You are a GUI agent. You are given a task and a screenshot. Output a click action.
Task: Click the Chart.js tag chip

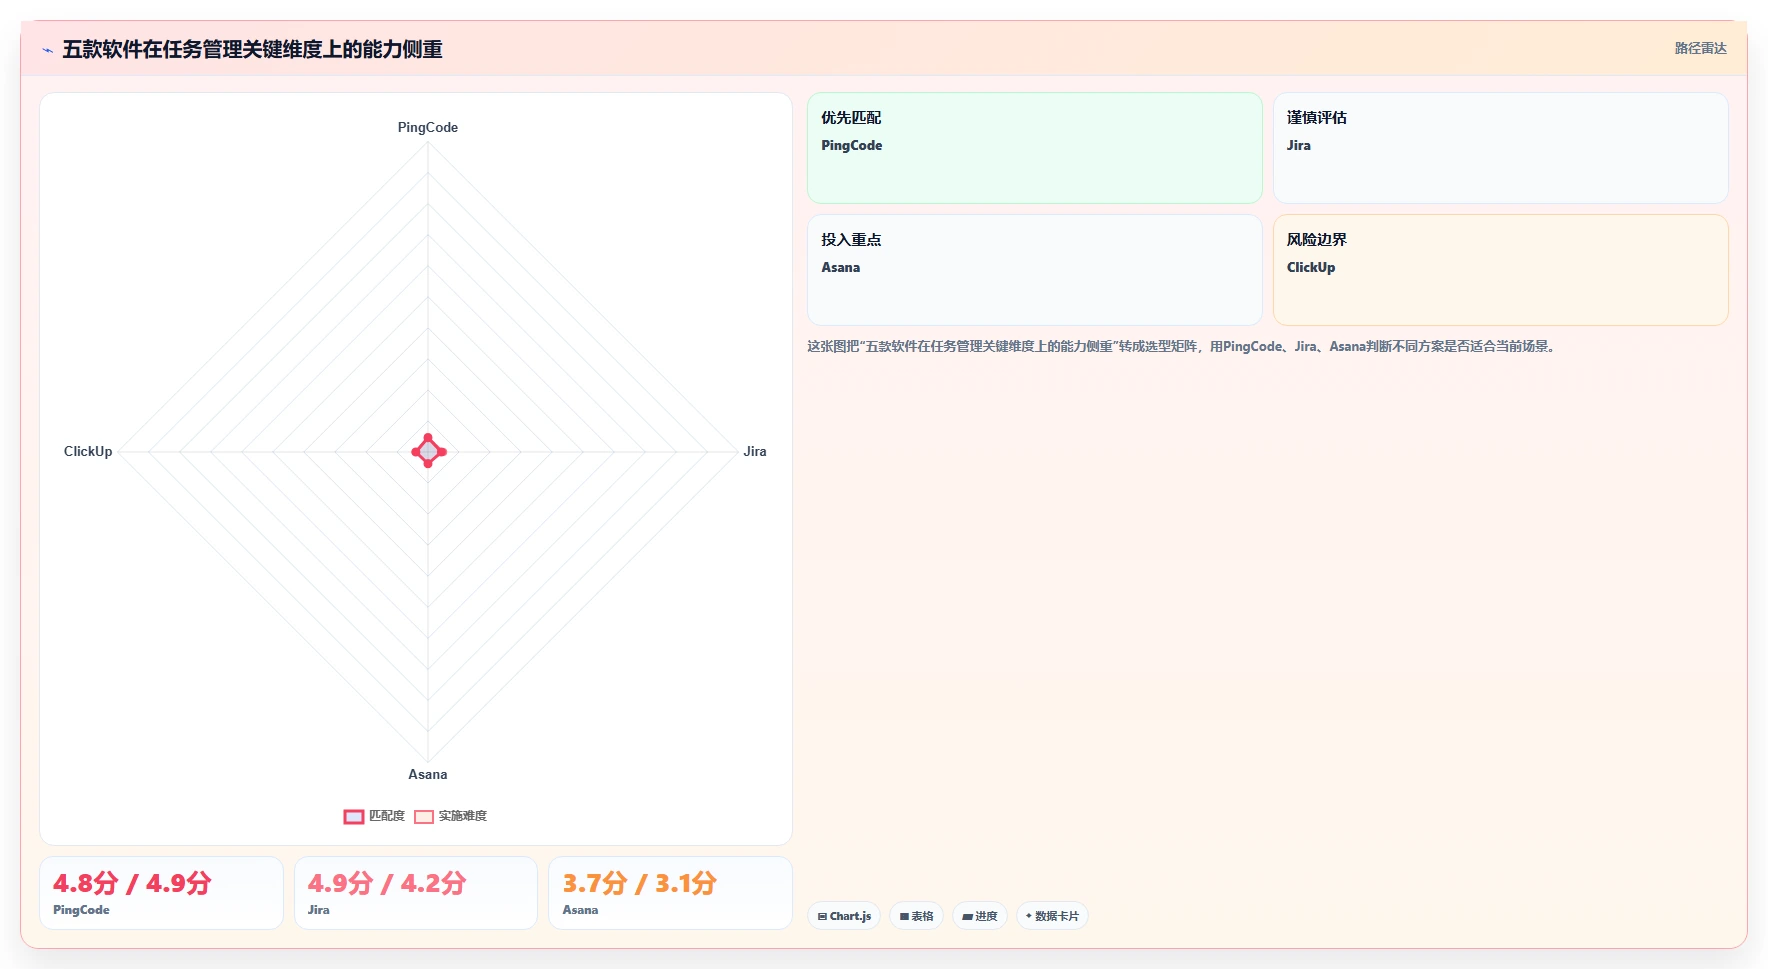click(x=844, y=916)
